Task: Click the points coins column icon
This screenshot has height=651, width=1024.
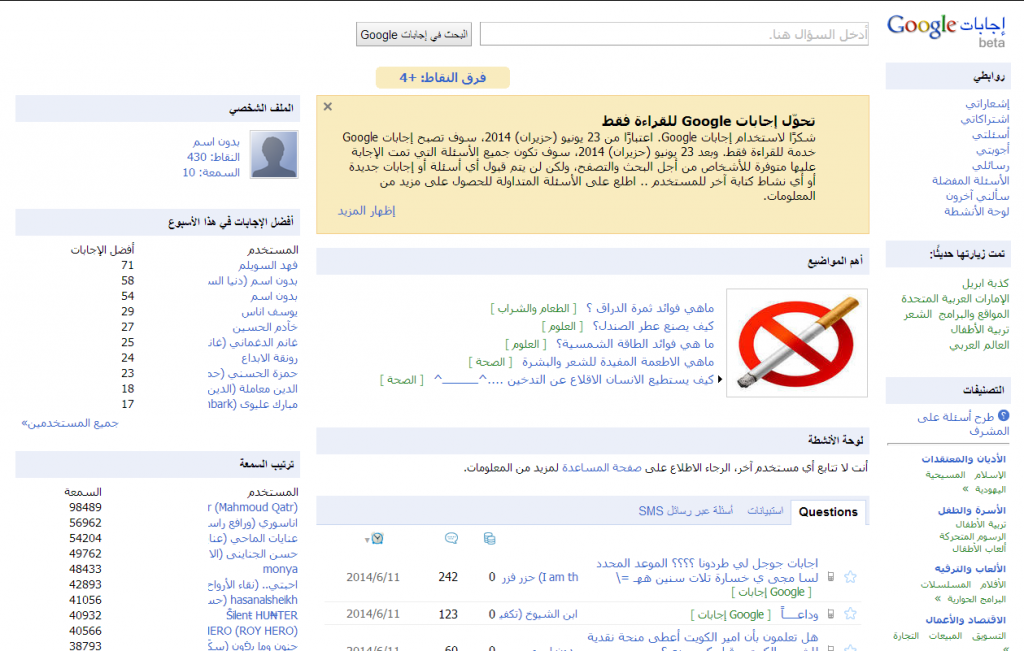Action: [489, 539]
